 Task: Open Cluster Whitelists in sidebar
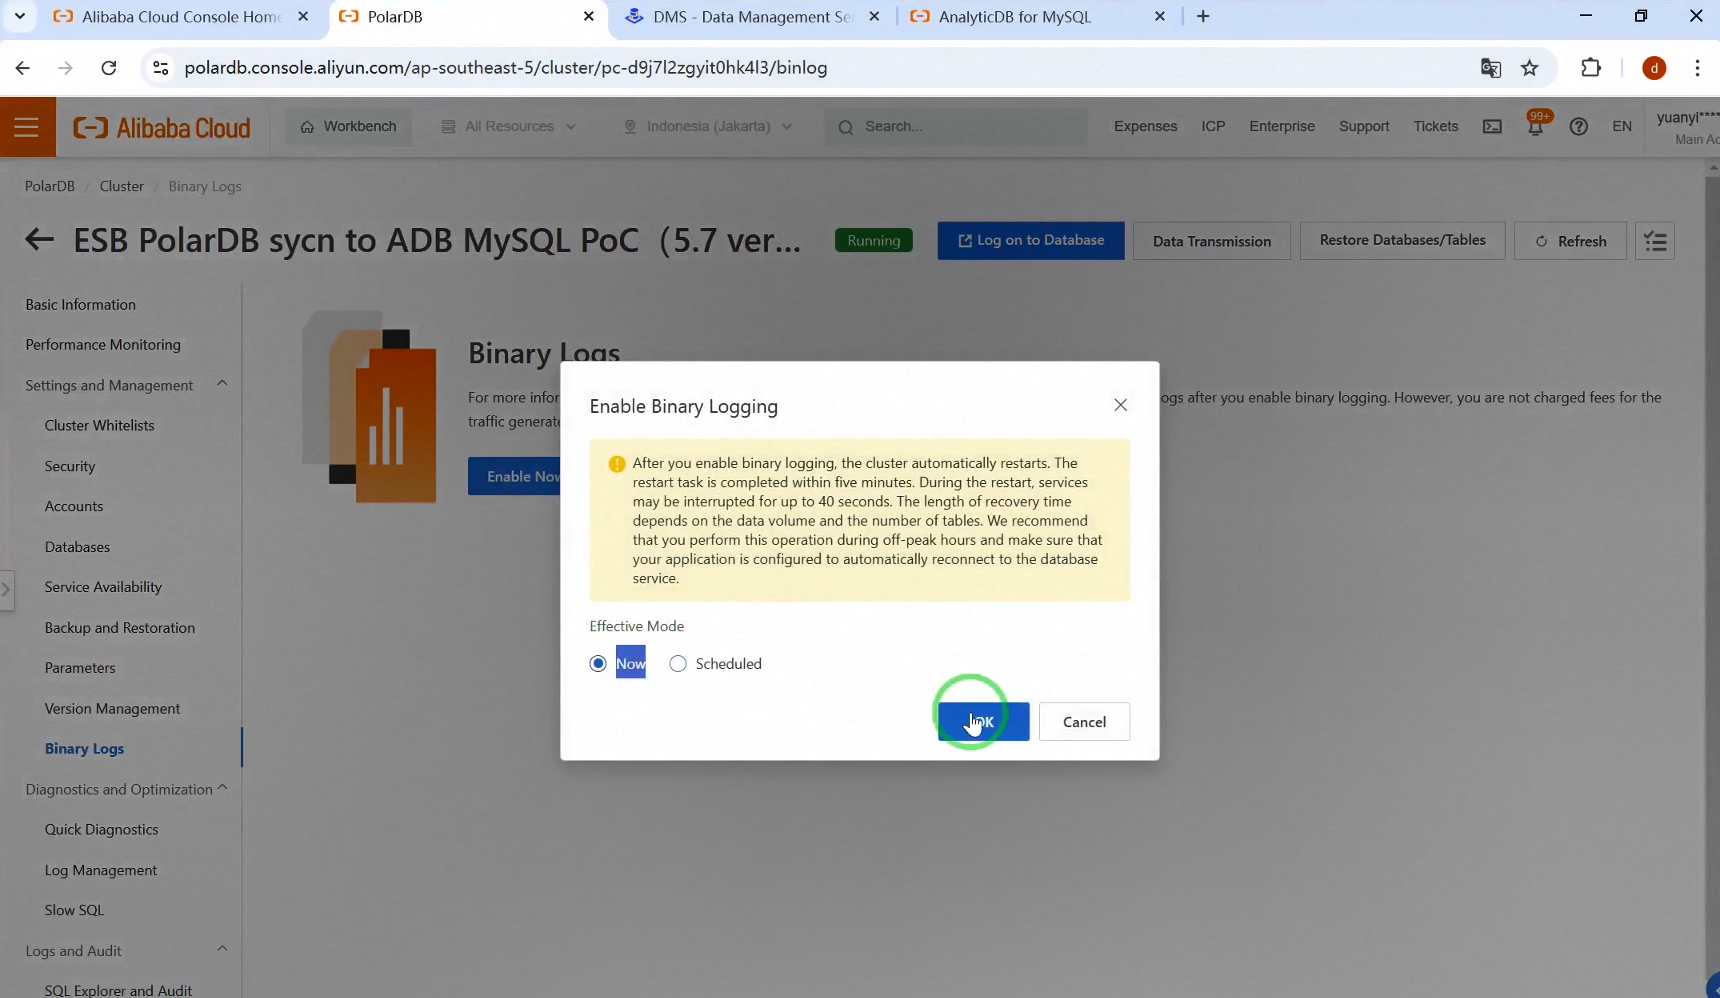[x=99, y=425]
